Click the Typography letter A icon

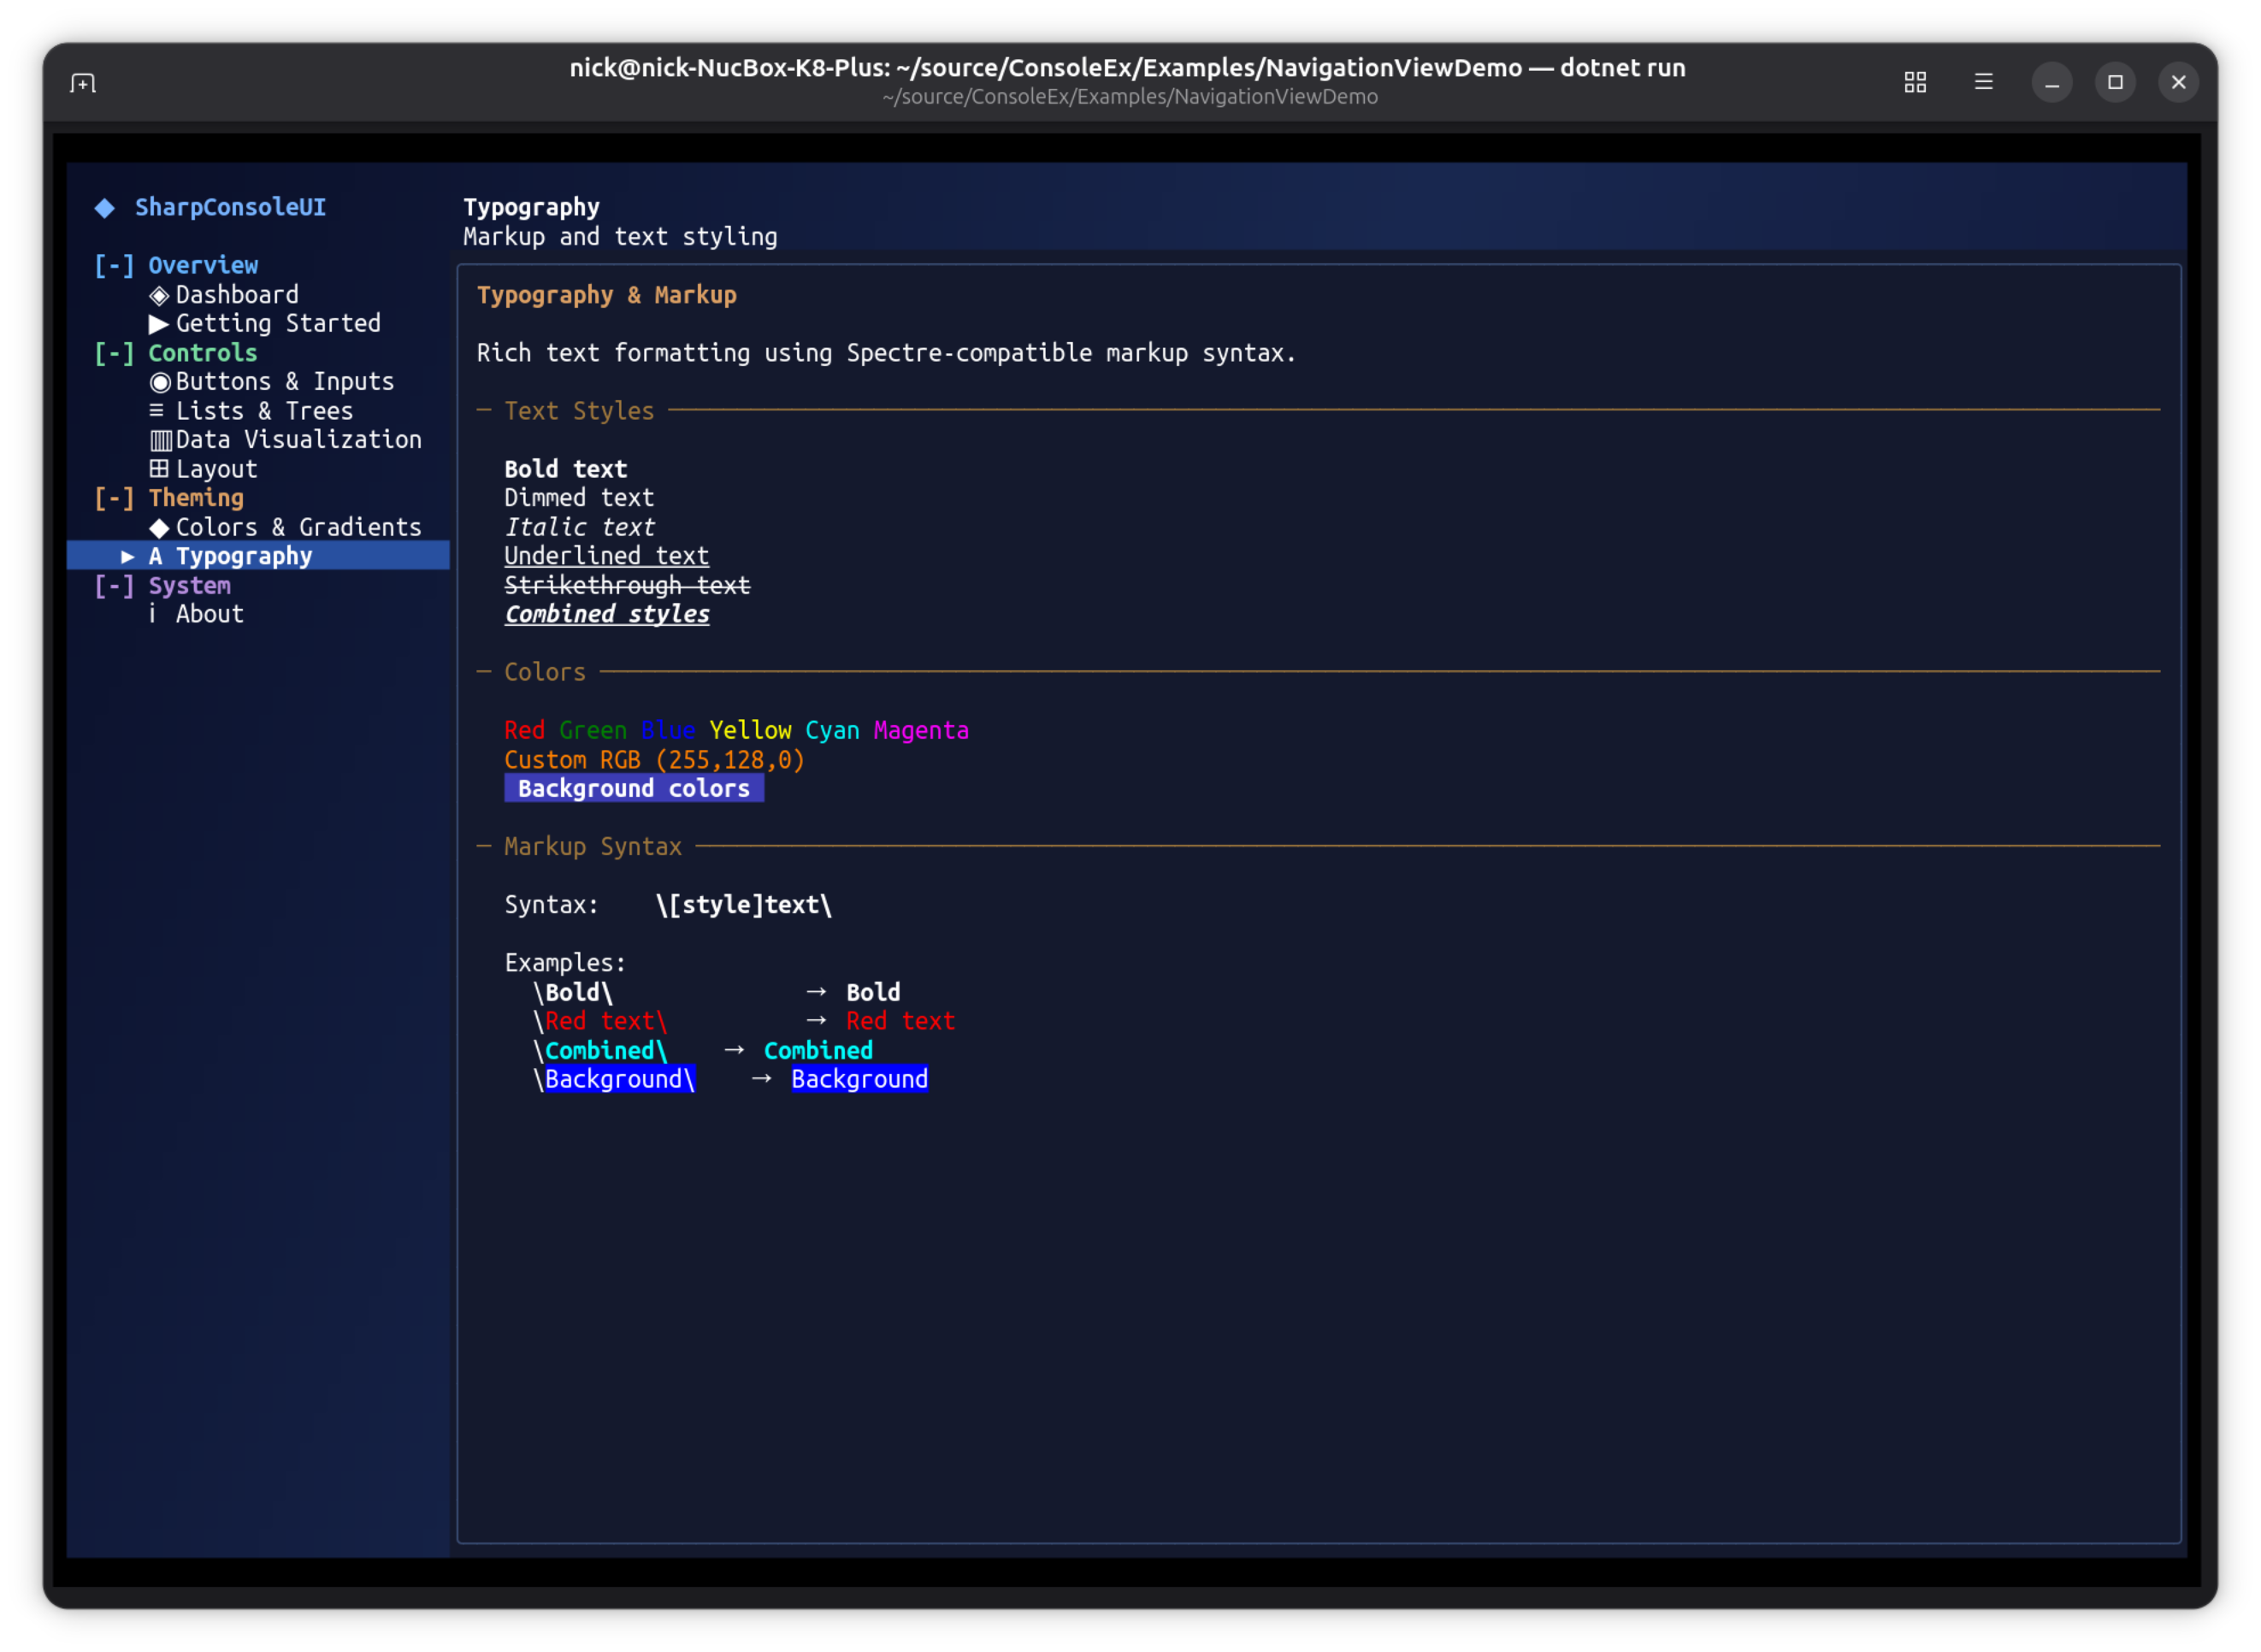point(155,556)
